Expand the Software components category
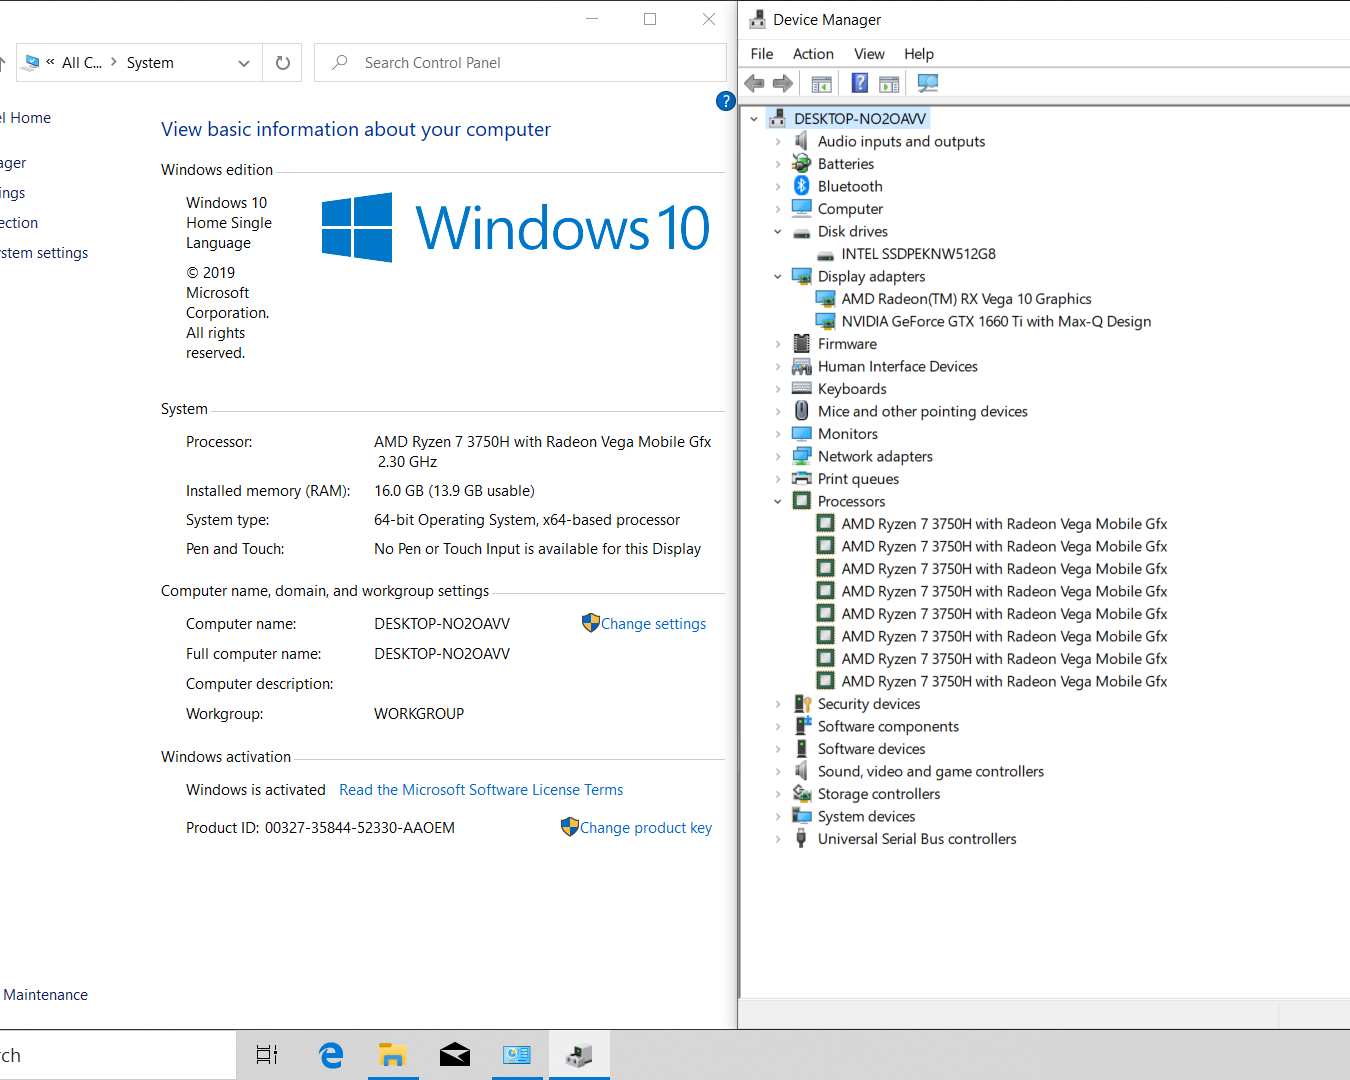1350x1080 pixels. coord(778,726)
